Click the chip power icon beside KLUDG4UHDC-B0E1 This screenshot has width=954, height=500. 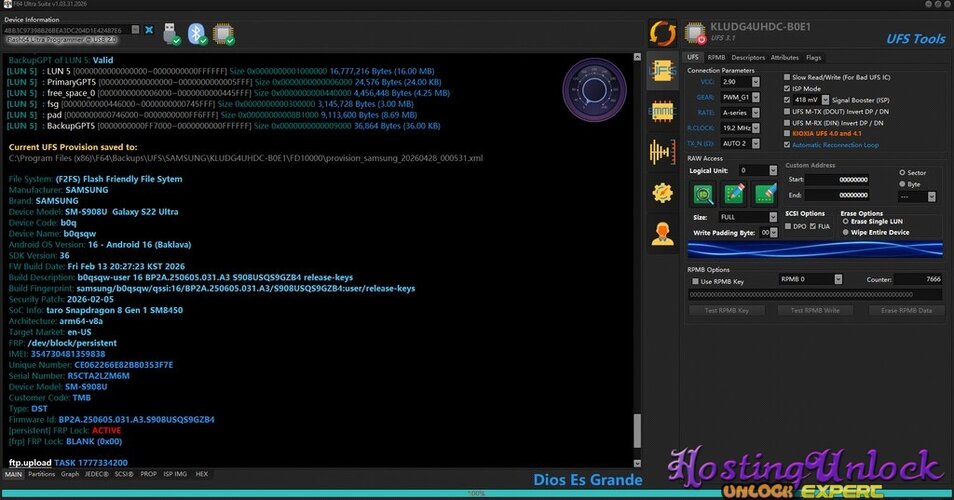[695, 33]
